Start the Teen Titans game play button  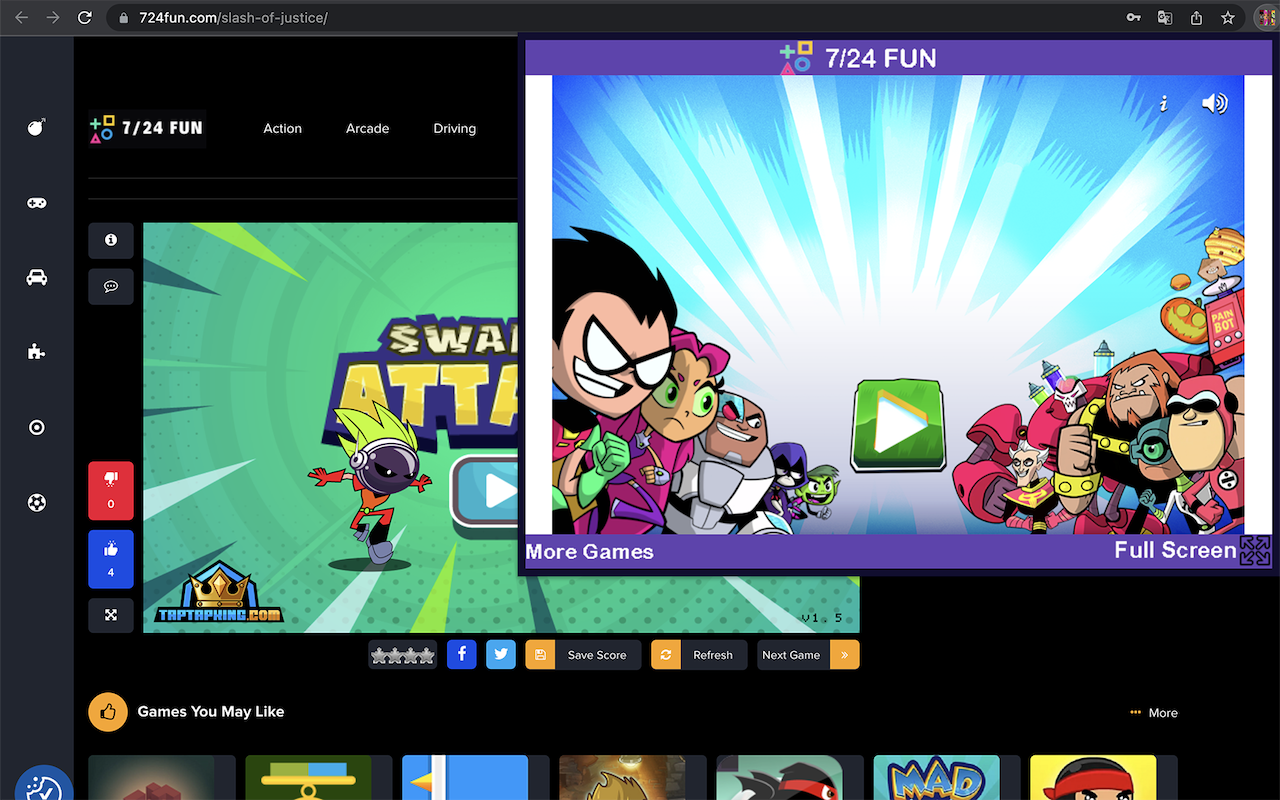click(x=899, y=426)
